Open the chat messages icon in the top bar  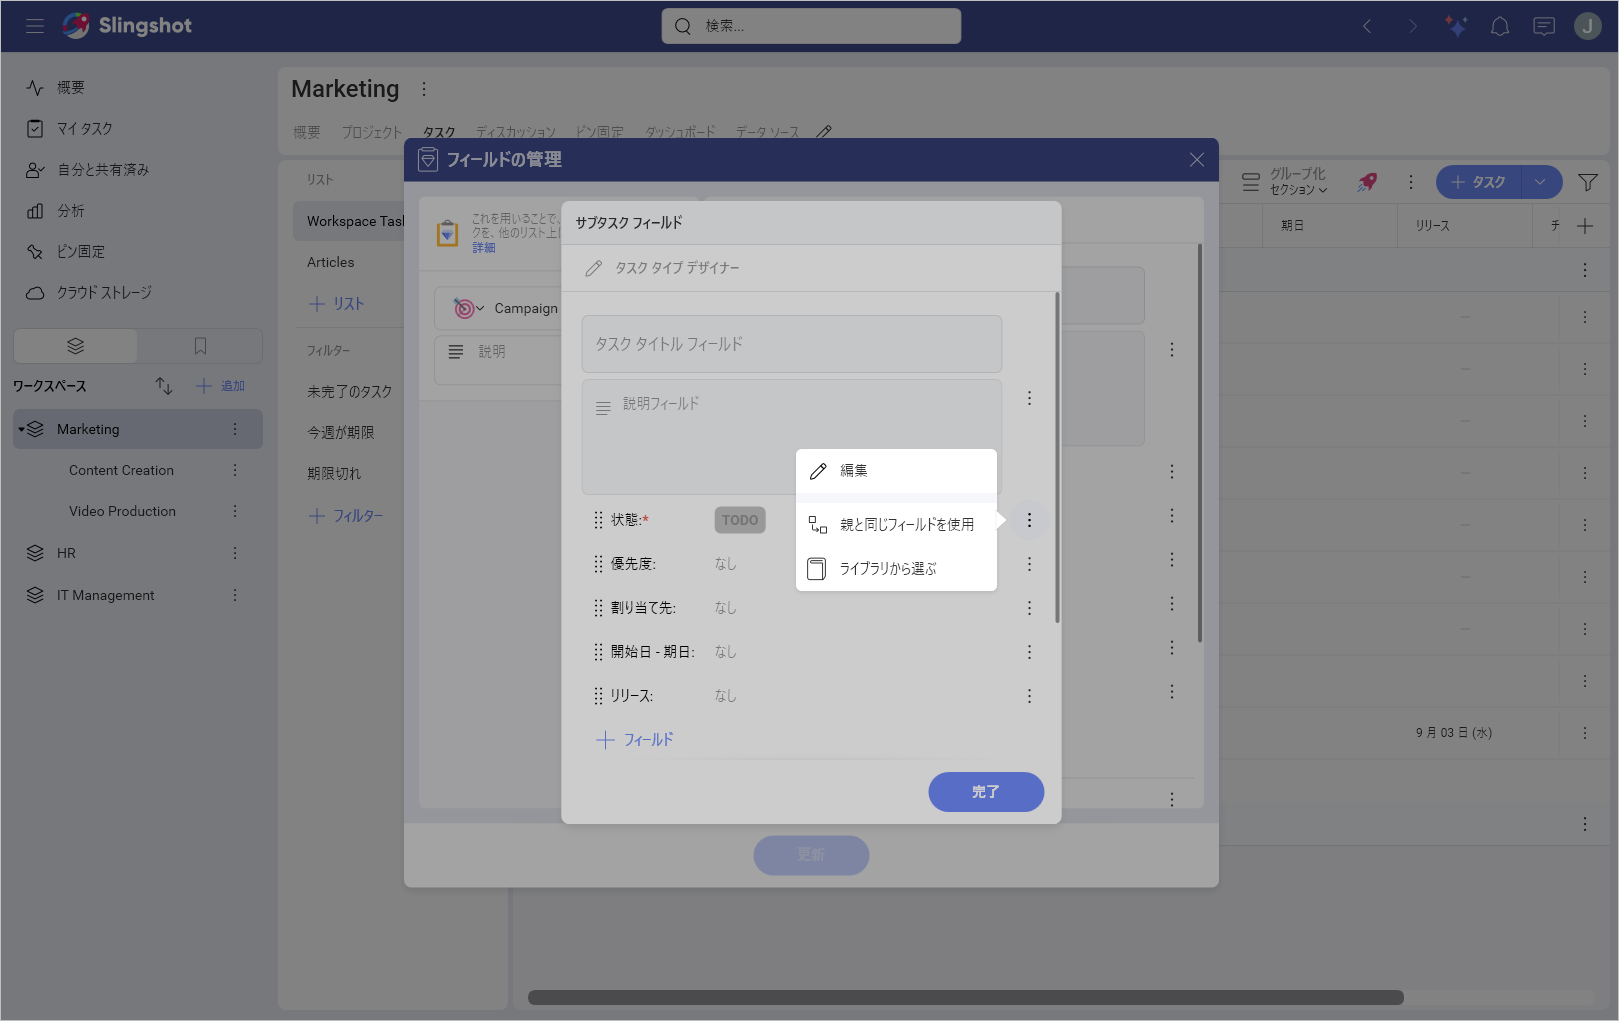coord(1543,26)
